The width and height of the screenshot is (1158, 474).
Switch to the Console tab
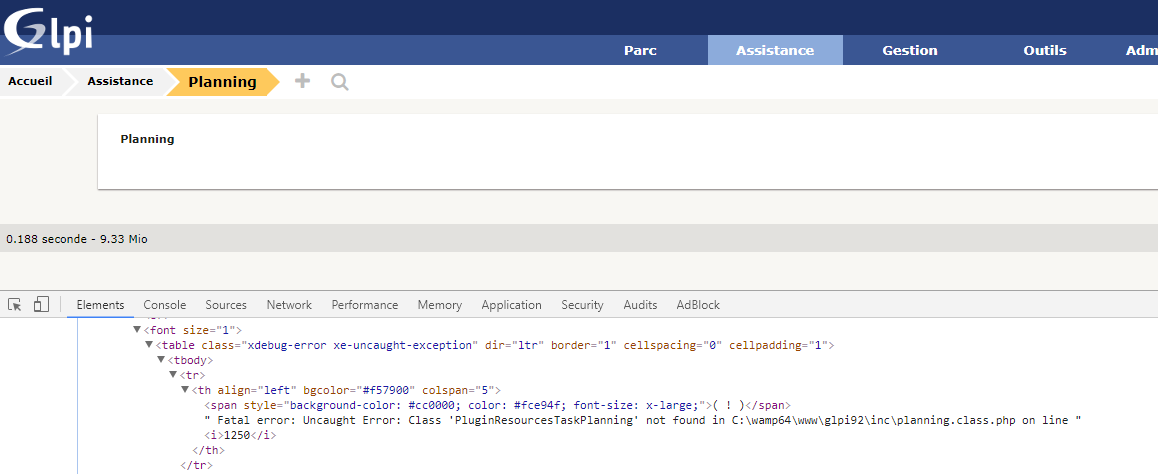(x=165, y=305)
